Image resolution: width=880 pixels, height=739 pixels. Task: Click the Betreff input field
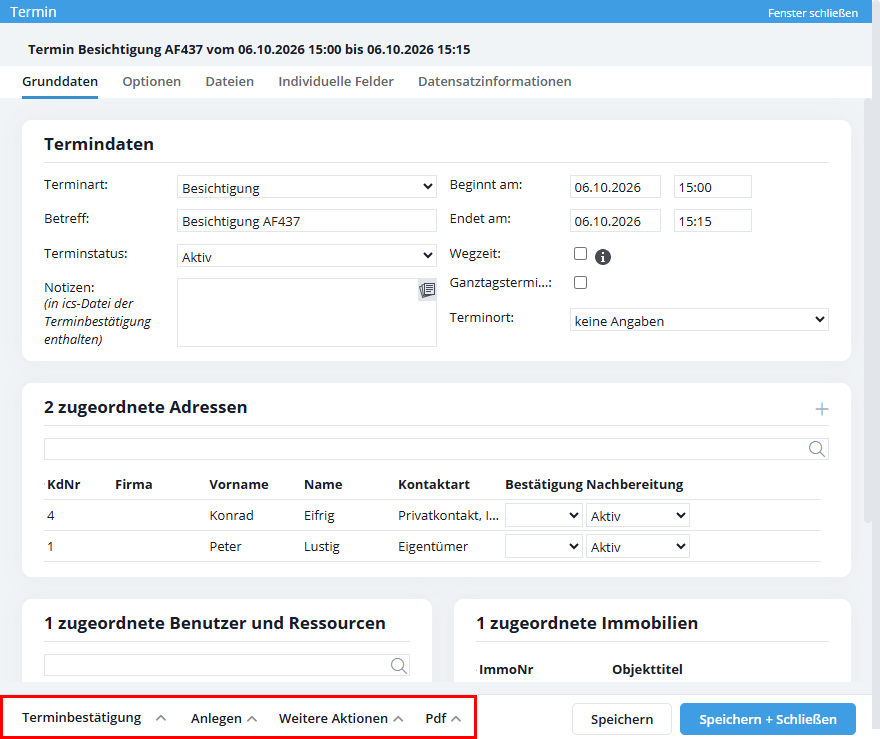306,221
